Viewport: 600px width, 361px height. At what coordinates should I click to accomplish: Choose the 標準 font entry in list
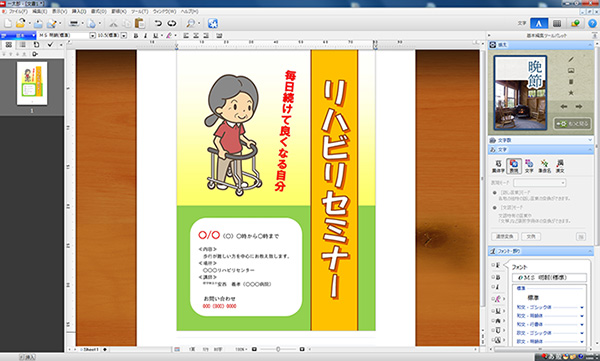(x=533, y=297)
